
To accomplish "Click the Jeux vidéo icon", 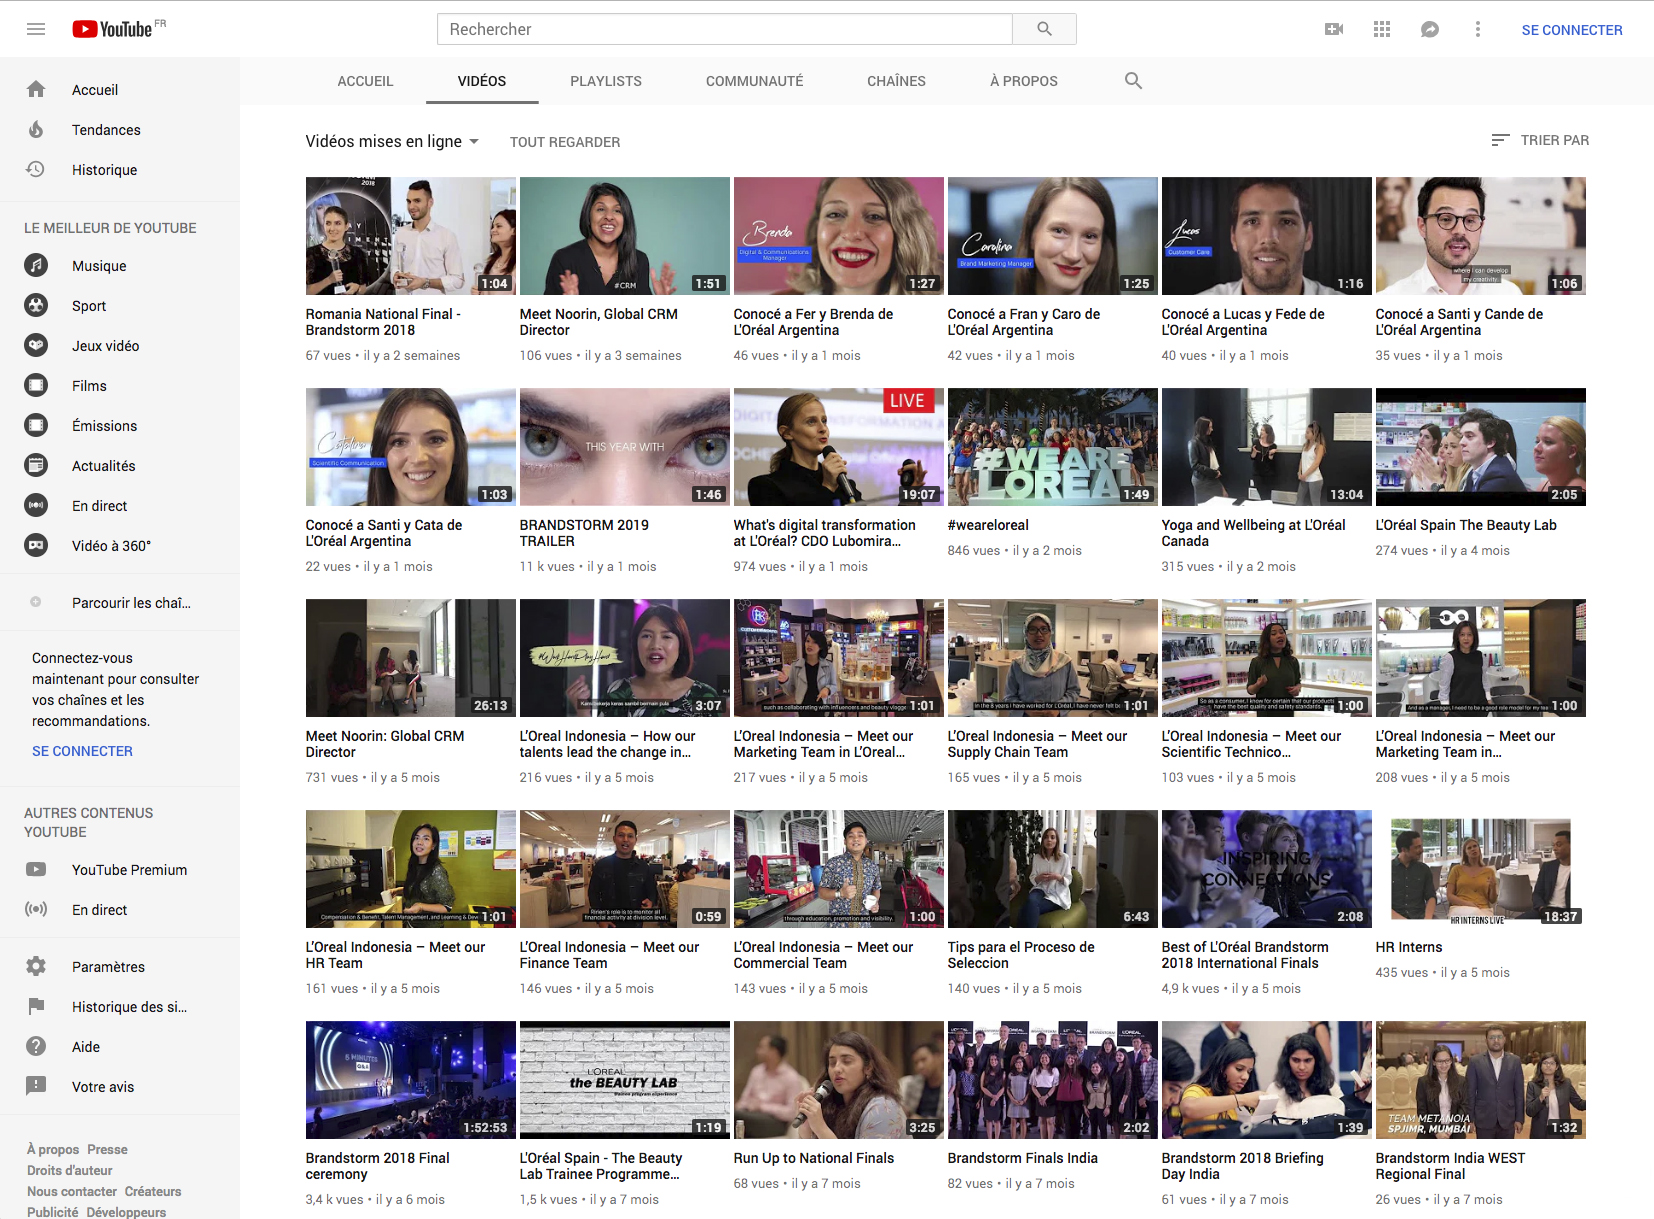I will point(36,345).
